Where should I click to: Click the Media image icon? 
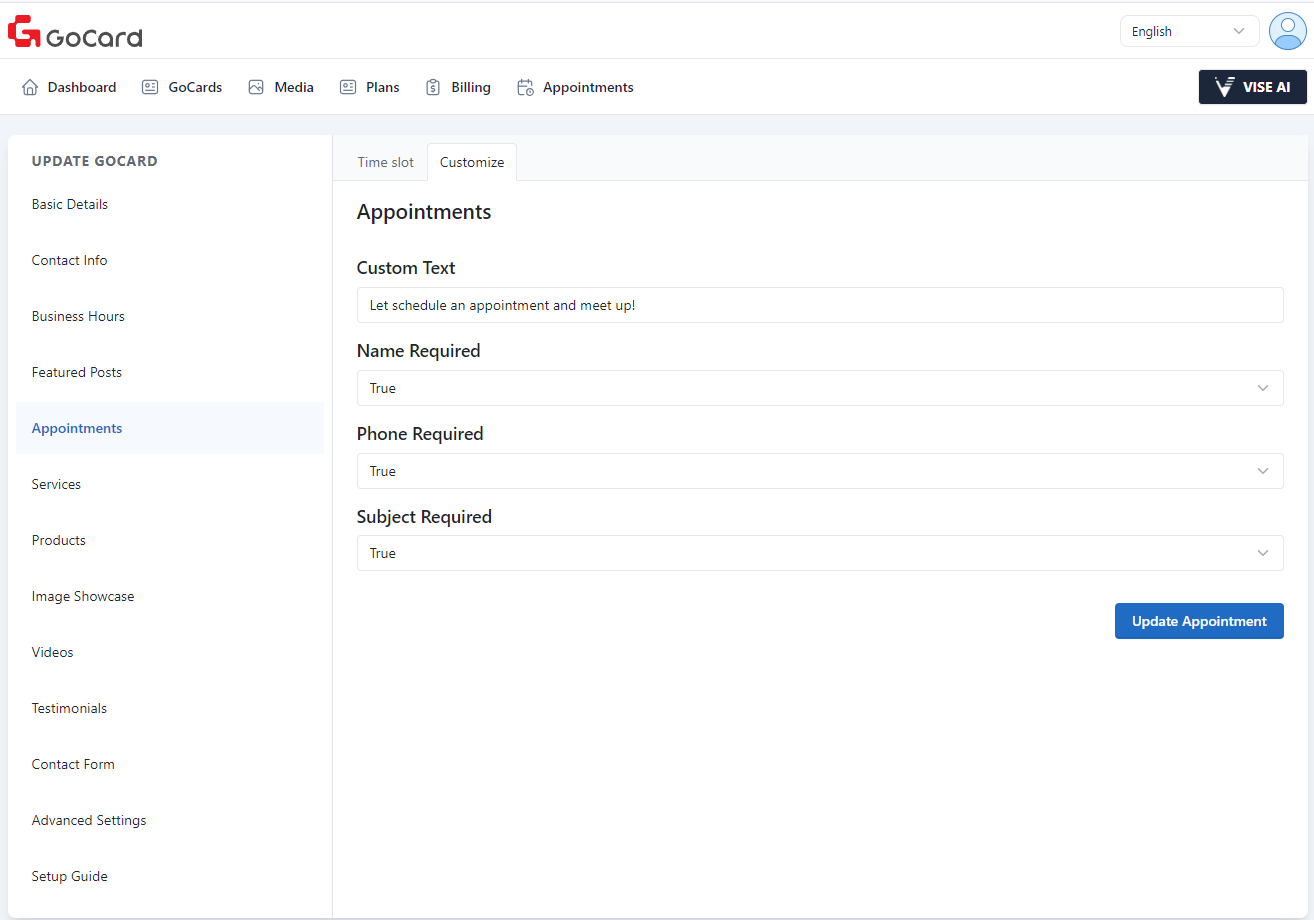pos(256,87)
